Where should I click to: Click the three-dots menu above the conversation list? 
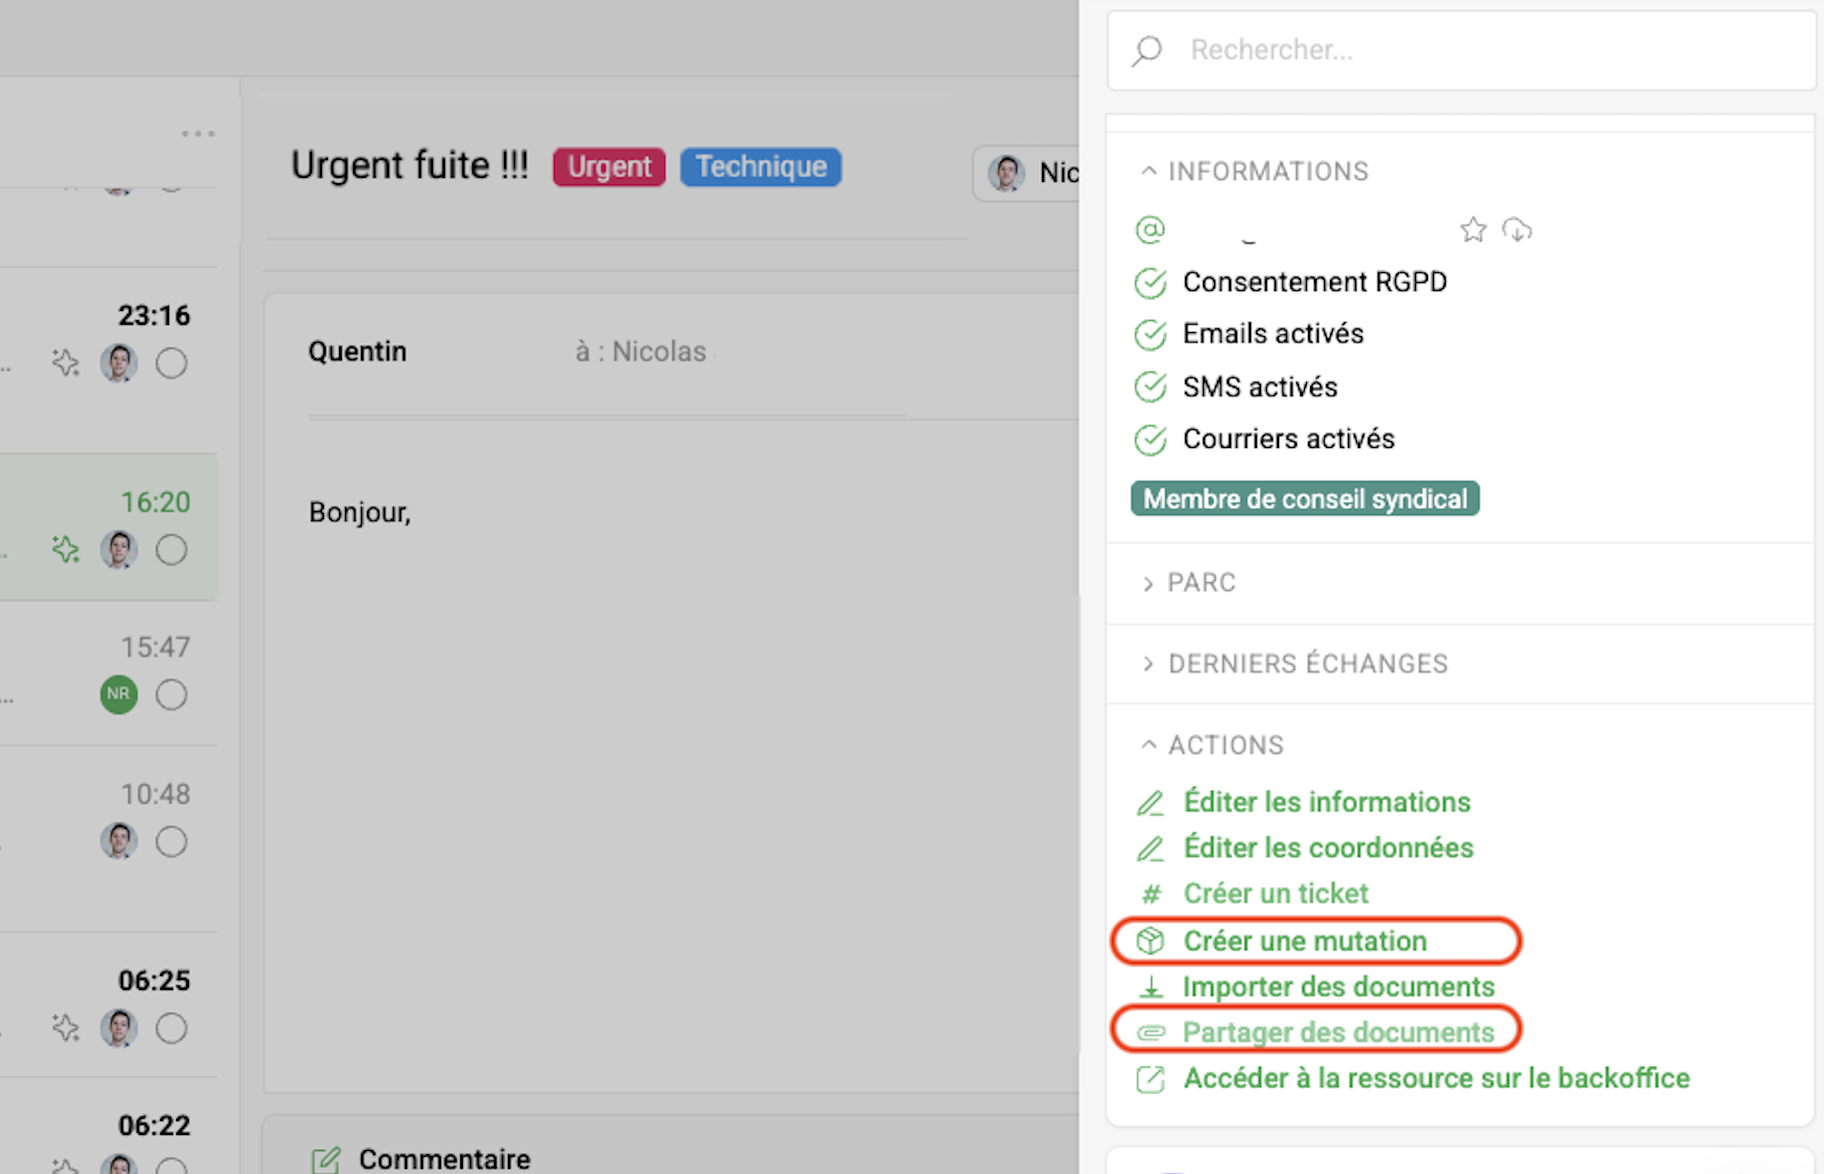coord(197,134)
